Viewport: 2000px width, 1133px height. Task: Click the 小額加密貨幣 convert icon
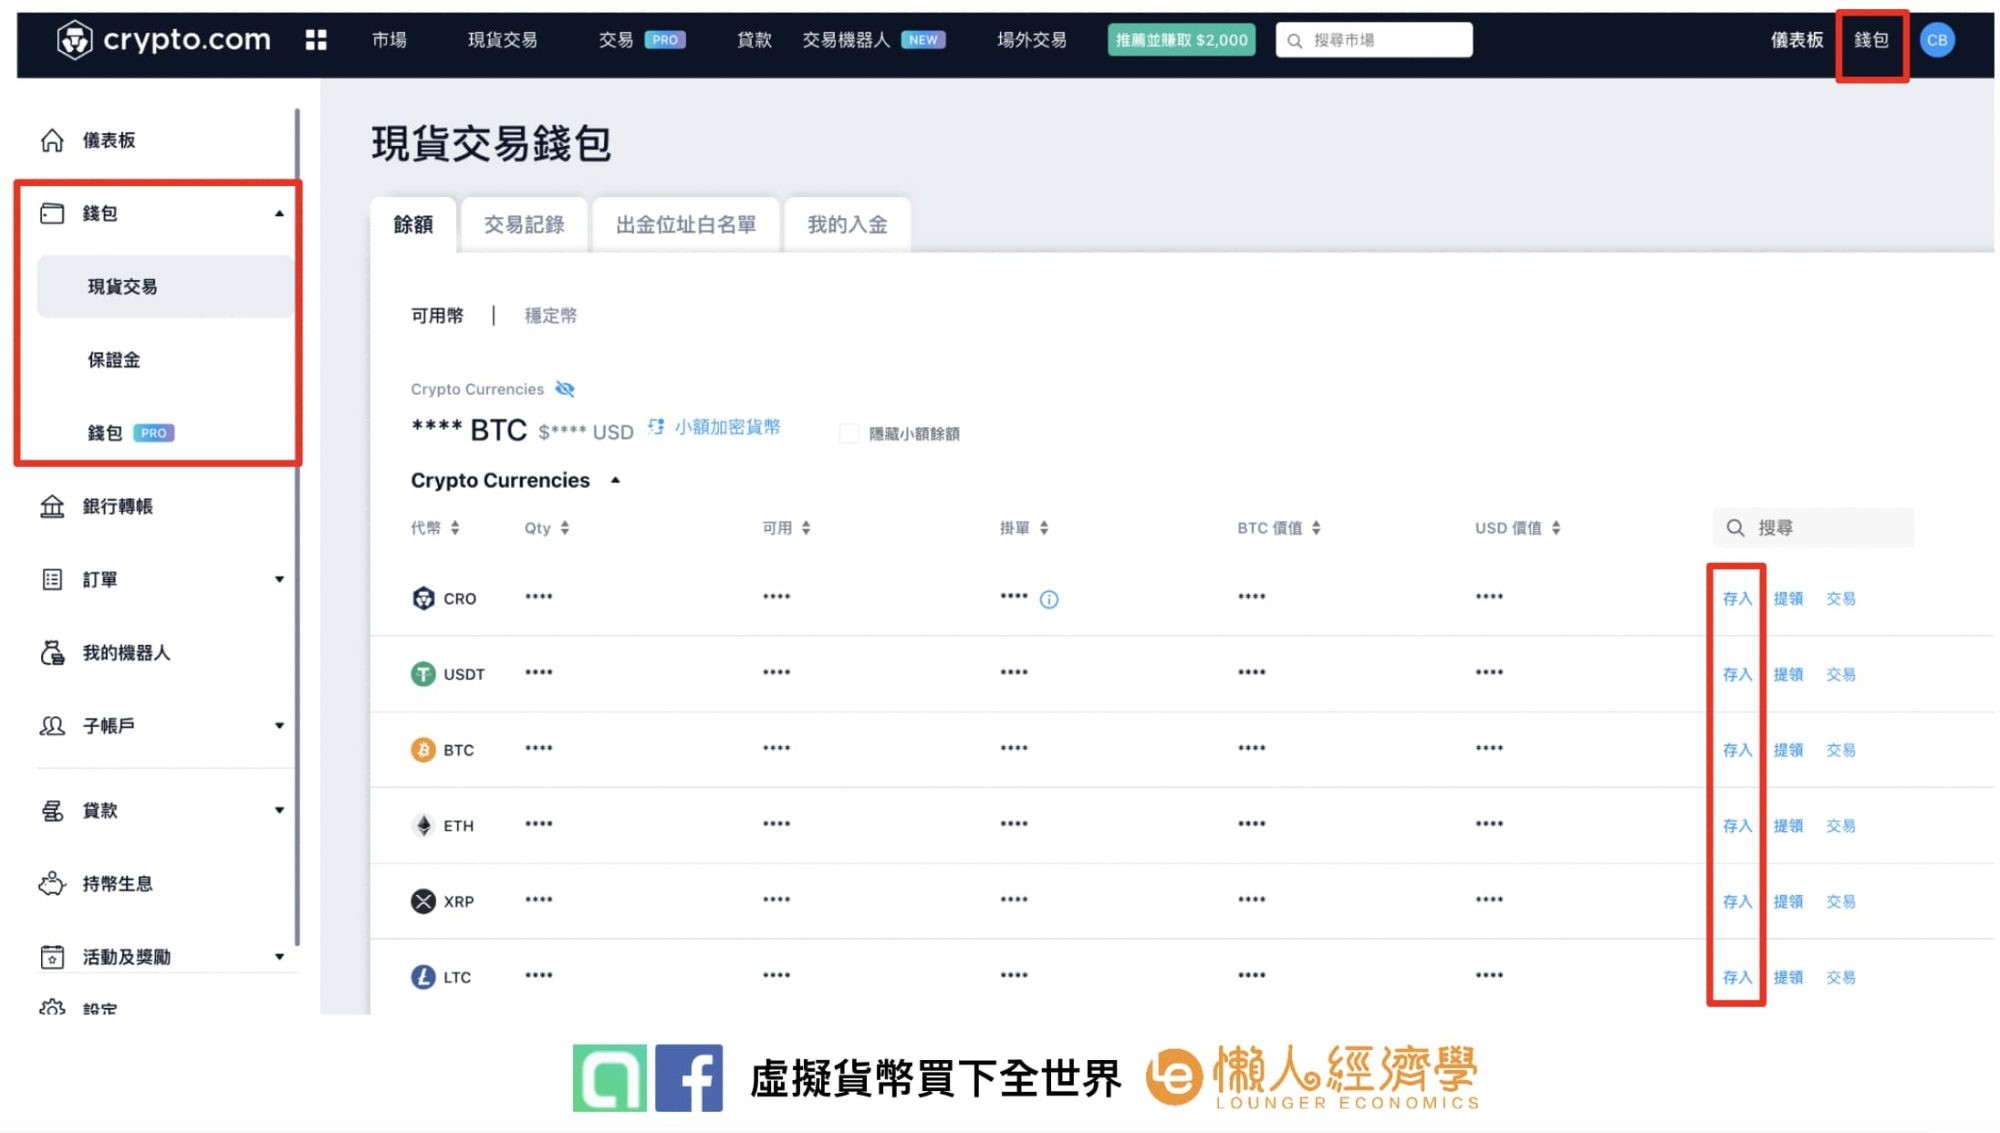656,427
